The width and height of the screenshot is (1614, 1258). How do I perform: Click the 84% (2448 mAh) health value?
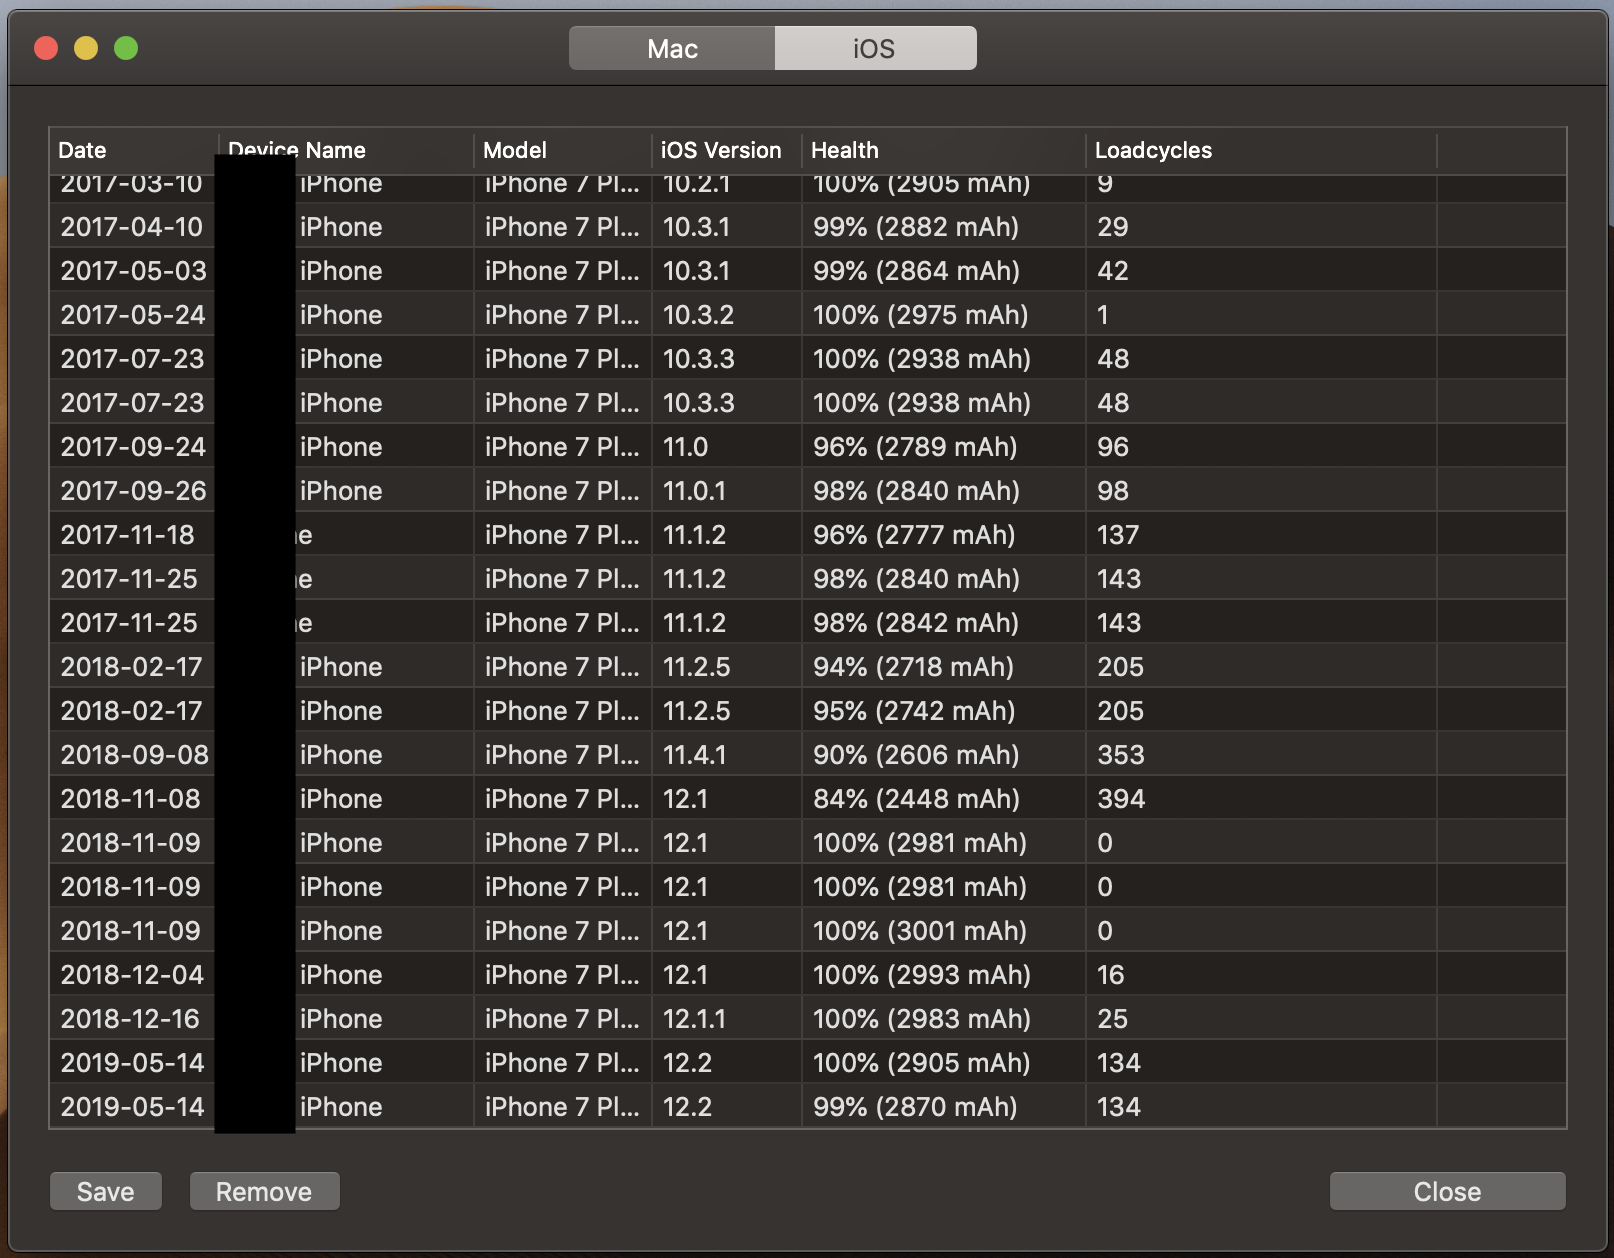[x=917, y=799]
